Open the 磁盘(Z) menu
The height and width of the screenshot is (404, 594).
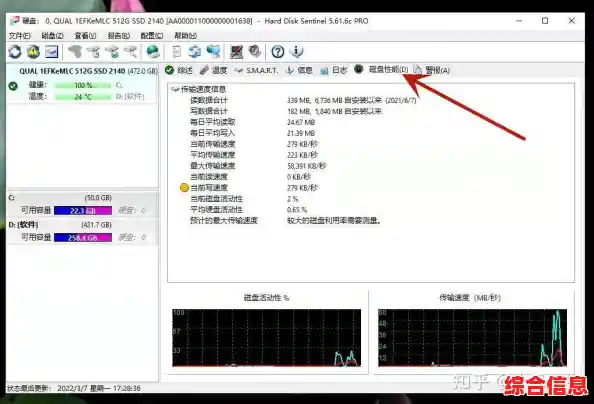(52, 36)
